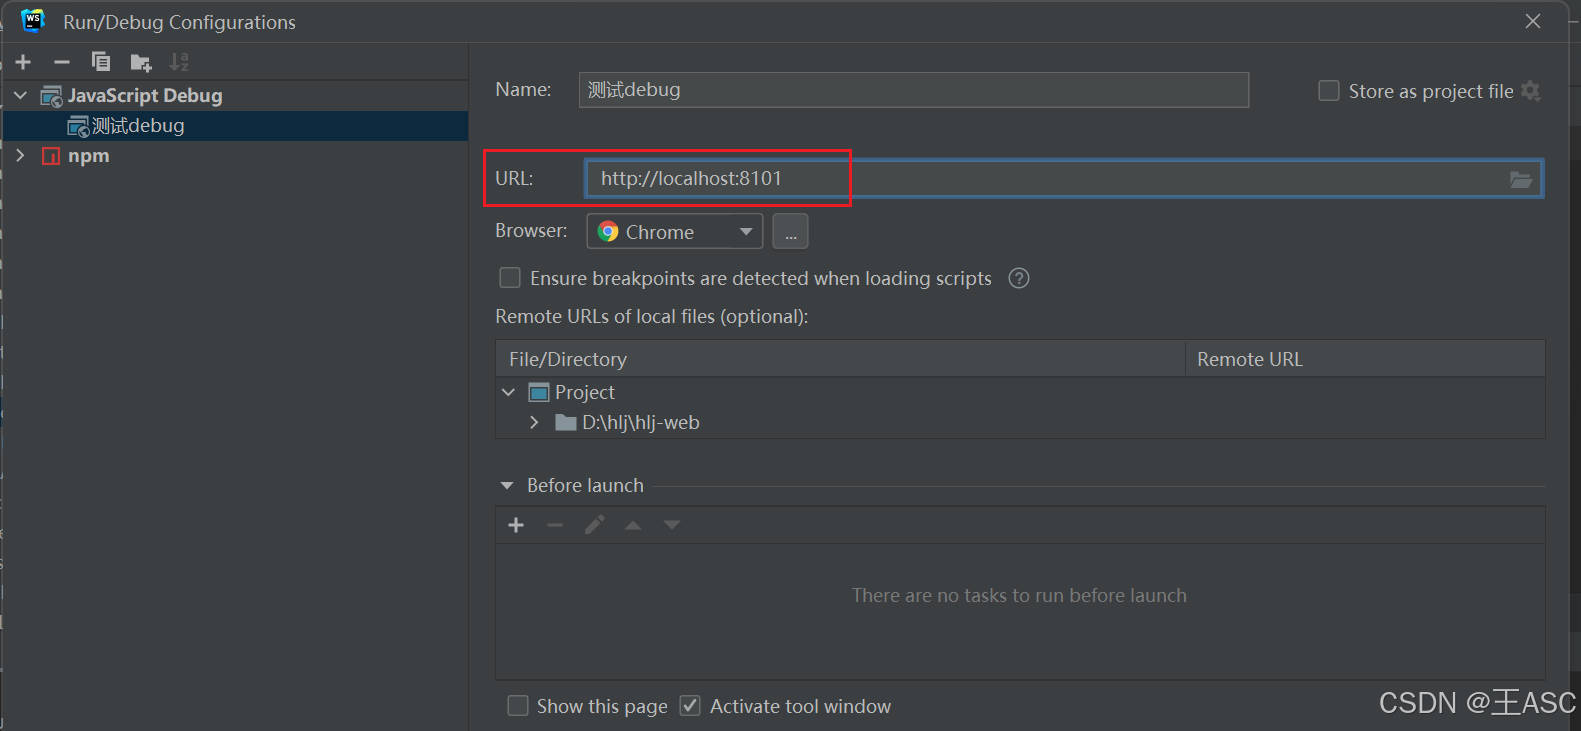Click into the Name text field
Viewport: 1581px width, 731px height.
coord(912,90)
